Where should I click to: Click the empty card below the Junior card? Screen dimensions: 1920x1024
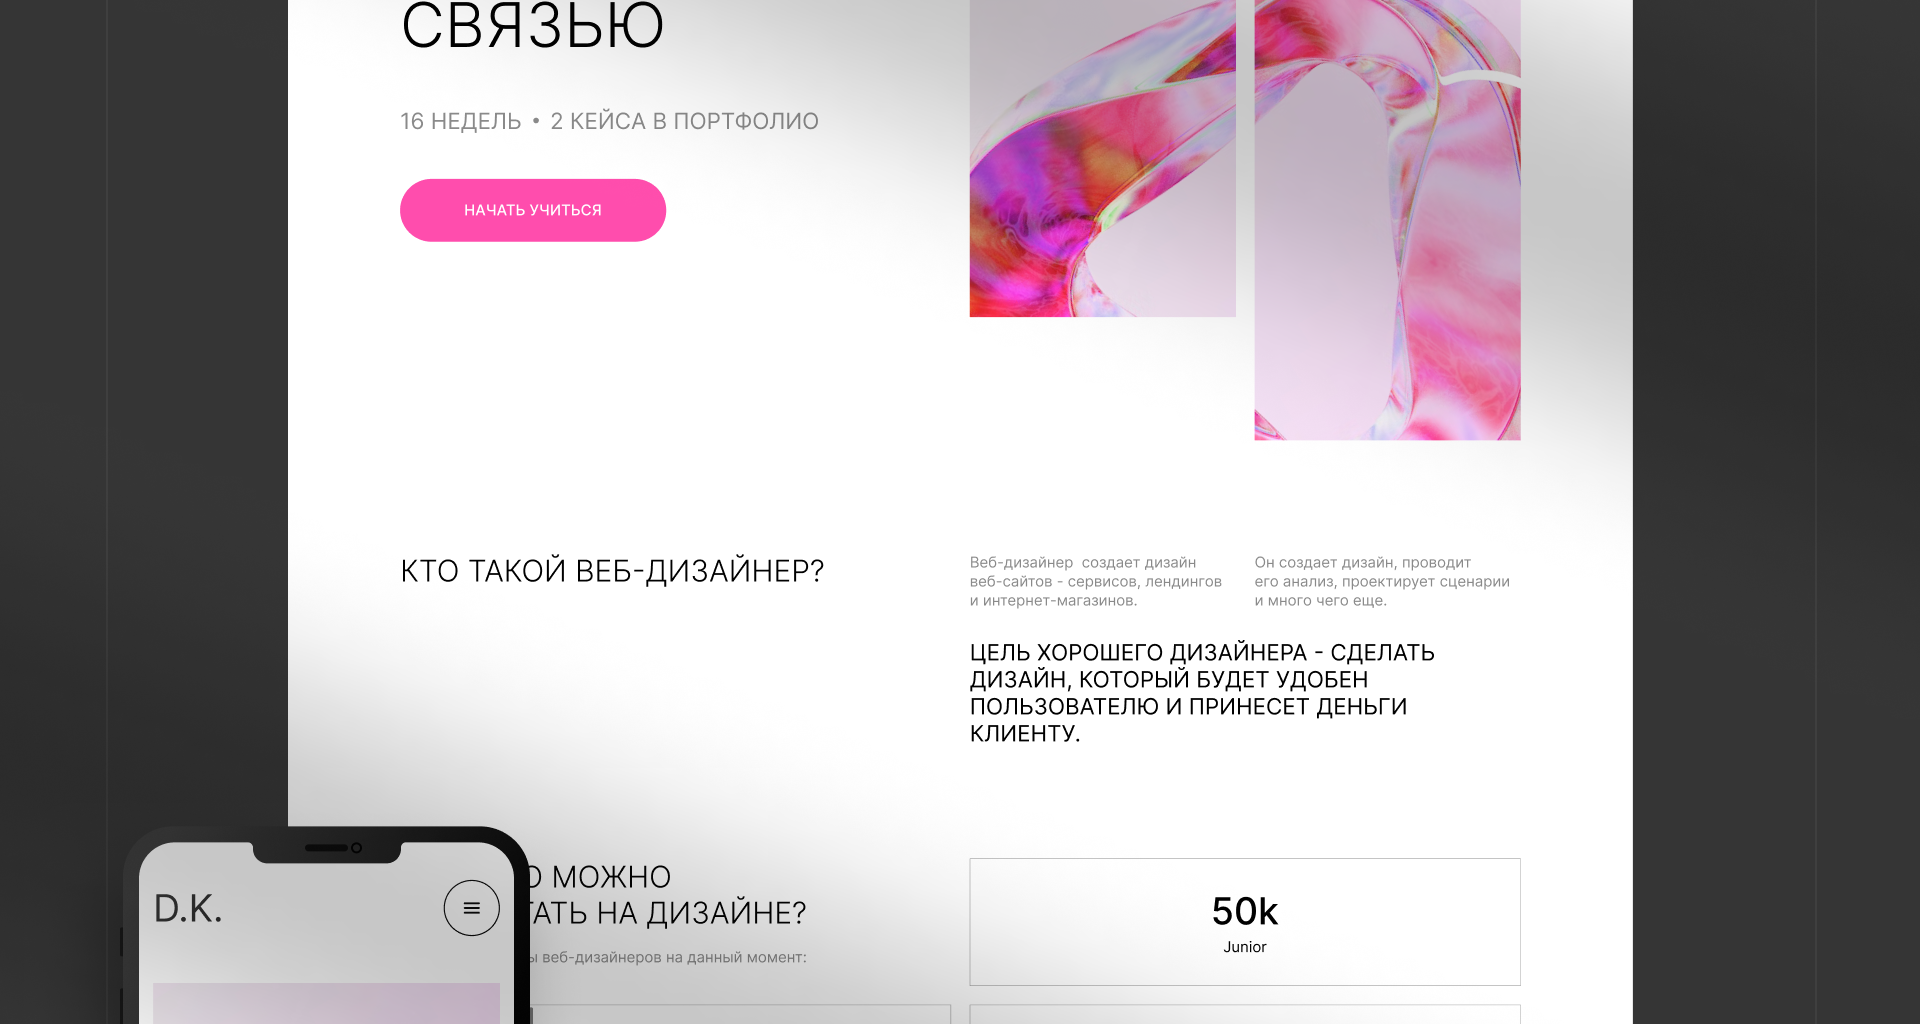coord(1245,1014)
